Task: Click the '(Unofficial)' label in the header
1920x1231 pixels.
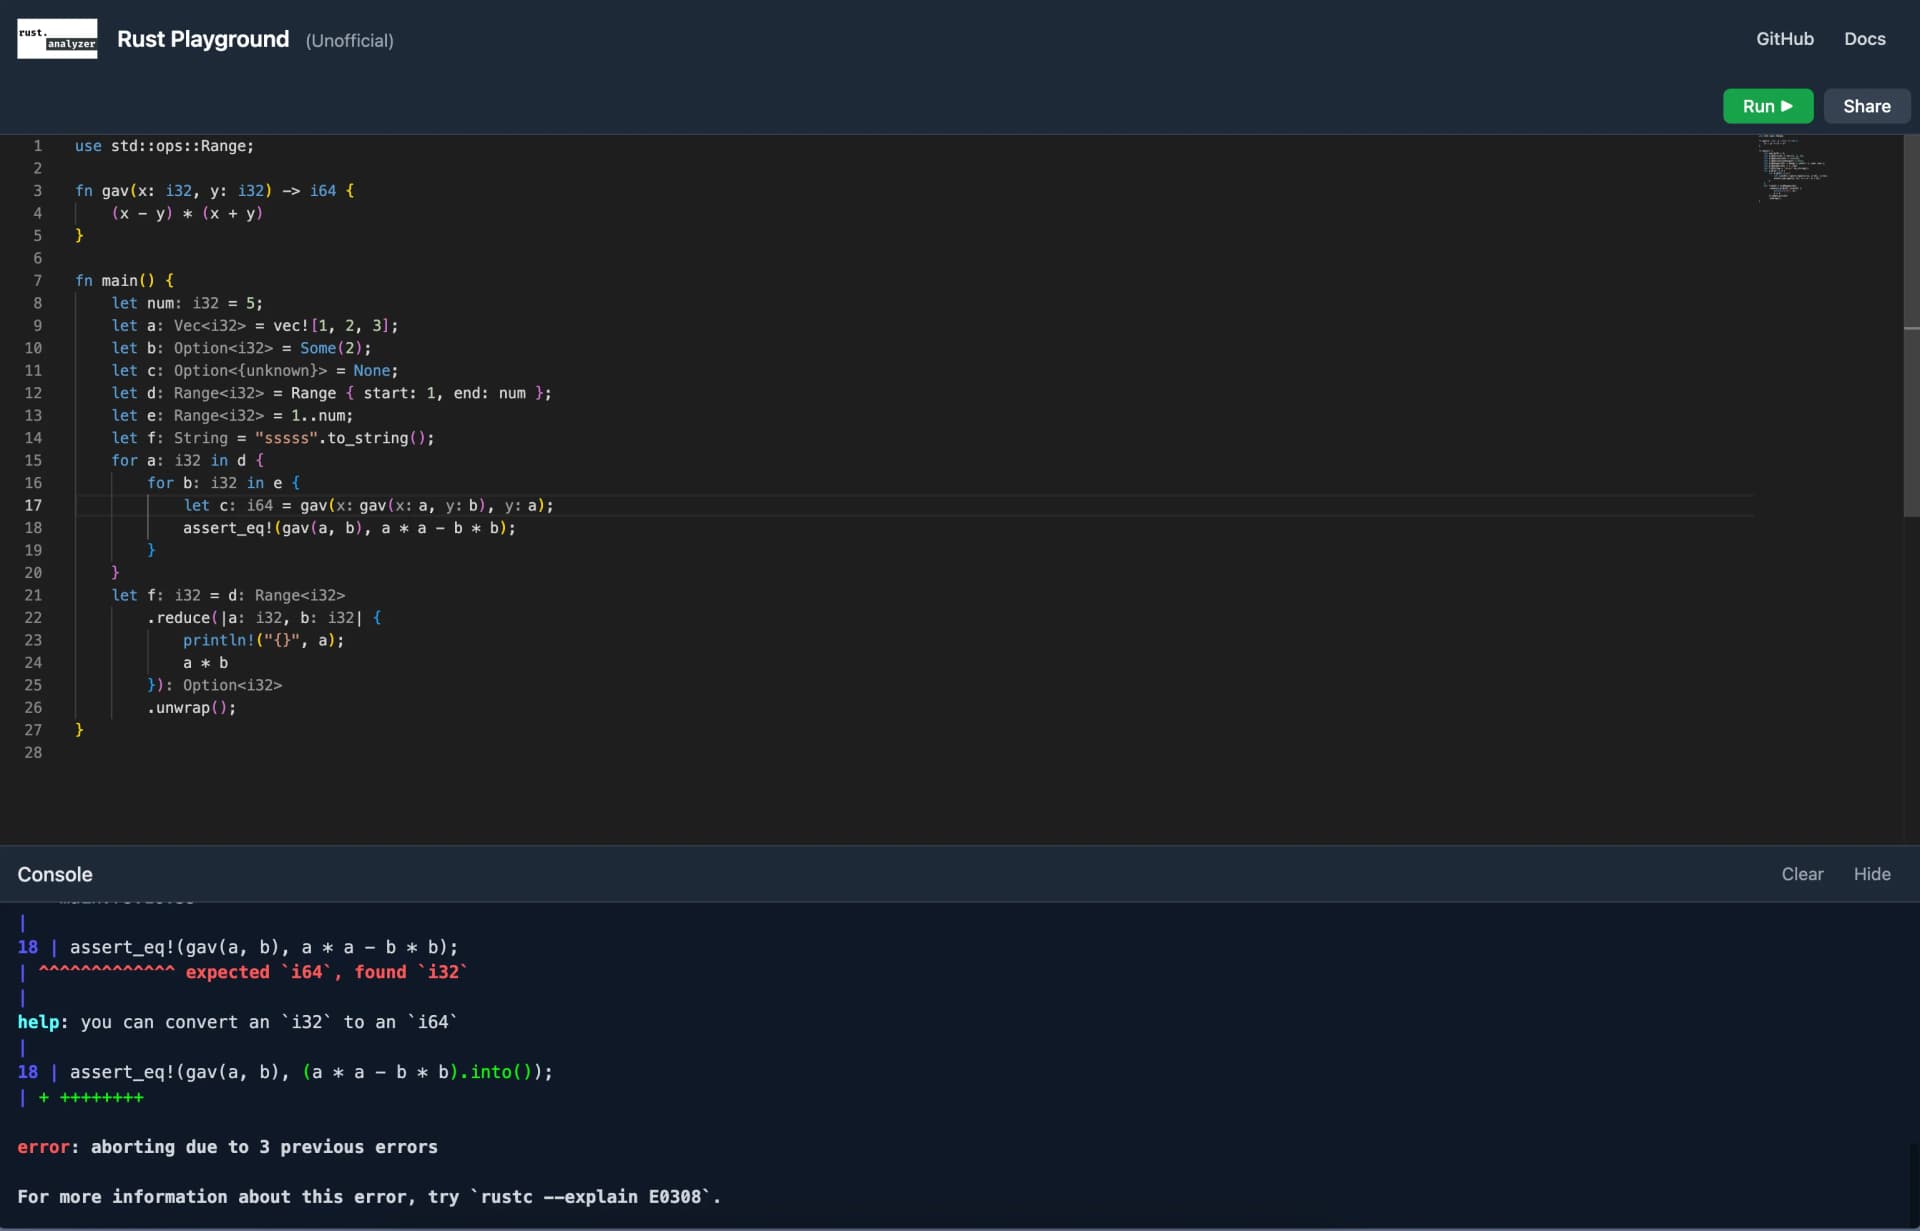Action: [349, 41]
